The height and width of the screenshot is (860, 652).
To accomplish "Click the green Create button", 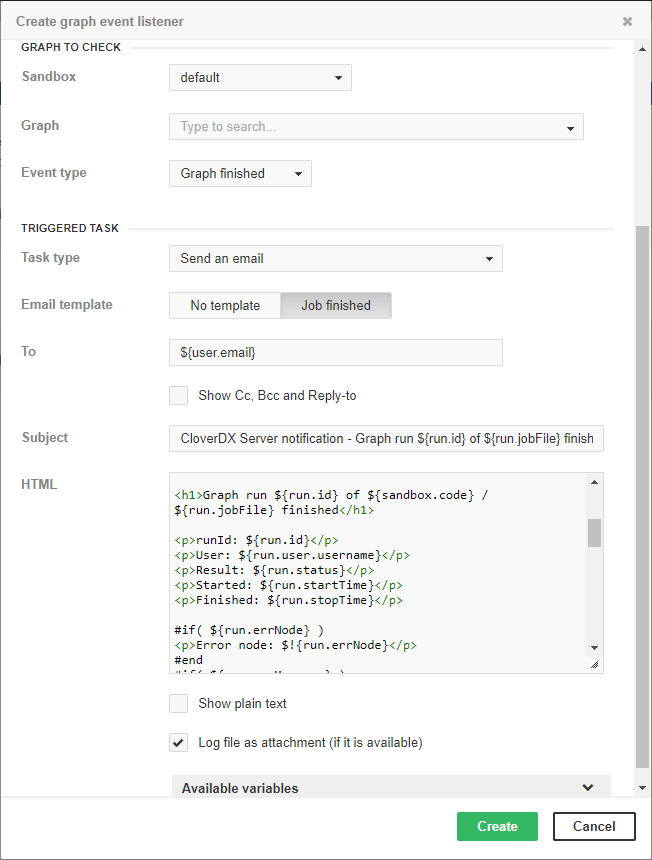I will pos(497,826).
